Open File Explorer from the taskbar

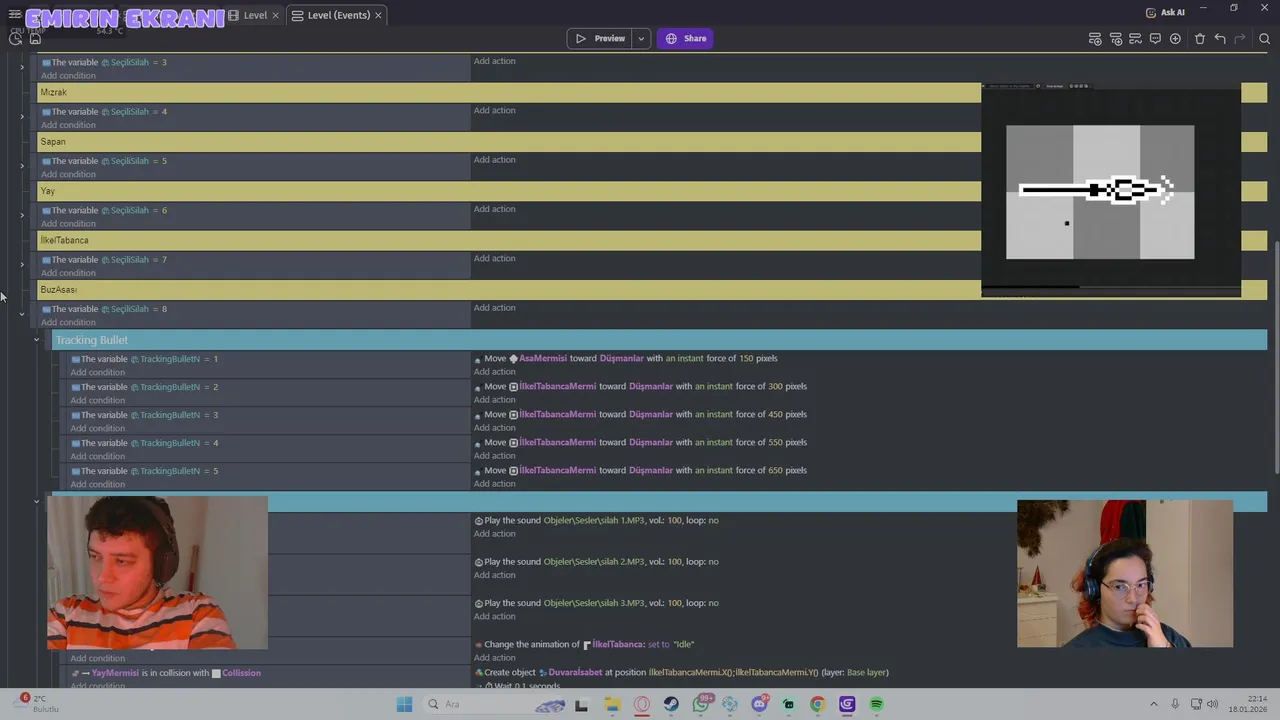[612, 704]
